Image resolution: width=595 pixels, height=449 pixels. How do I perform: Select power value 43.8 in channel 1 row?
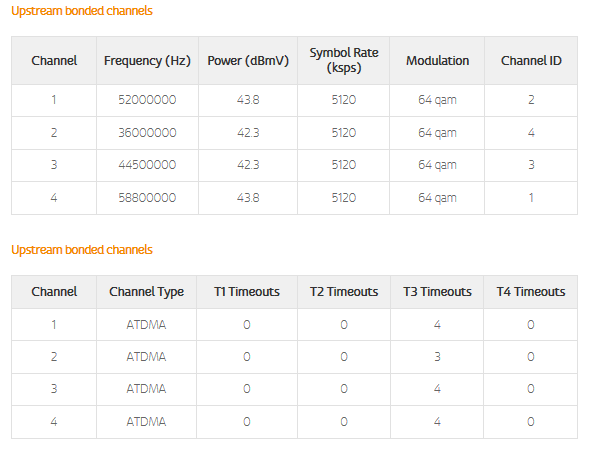pos(248,100)
